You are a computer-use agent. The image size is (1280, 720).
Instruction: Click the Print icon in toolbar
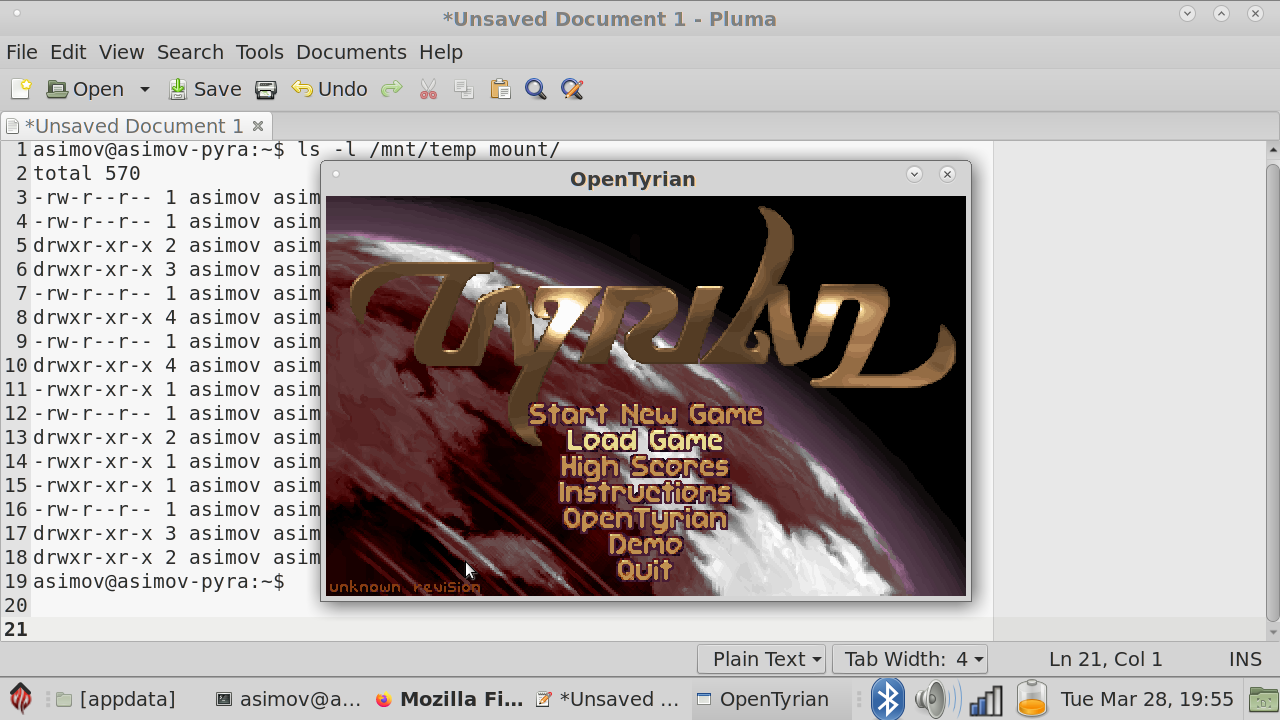click(x=266, y=89)
